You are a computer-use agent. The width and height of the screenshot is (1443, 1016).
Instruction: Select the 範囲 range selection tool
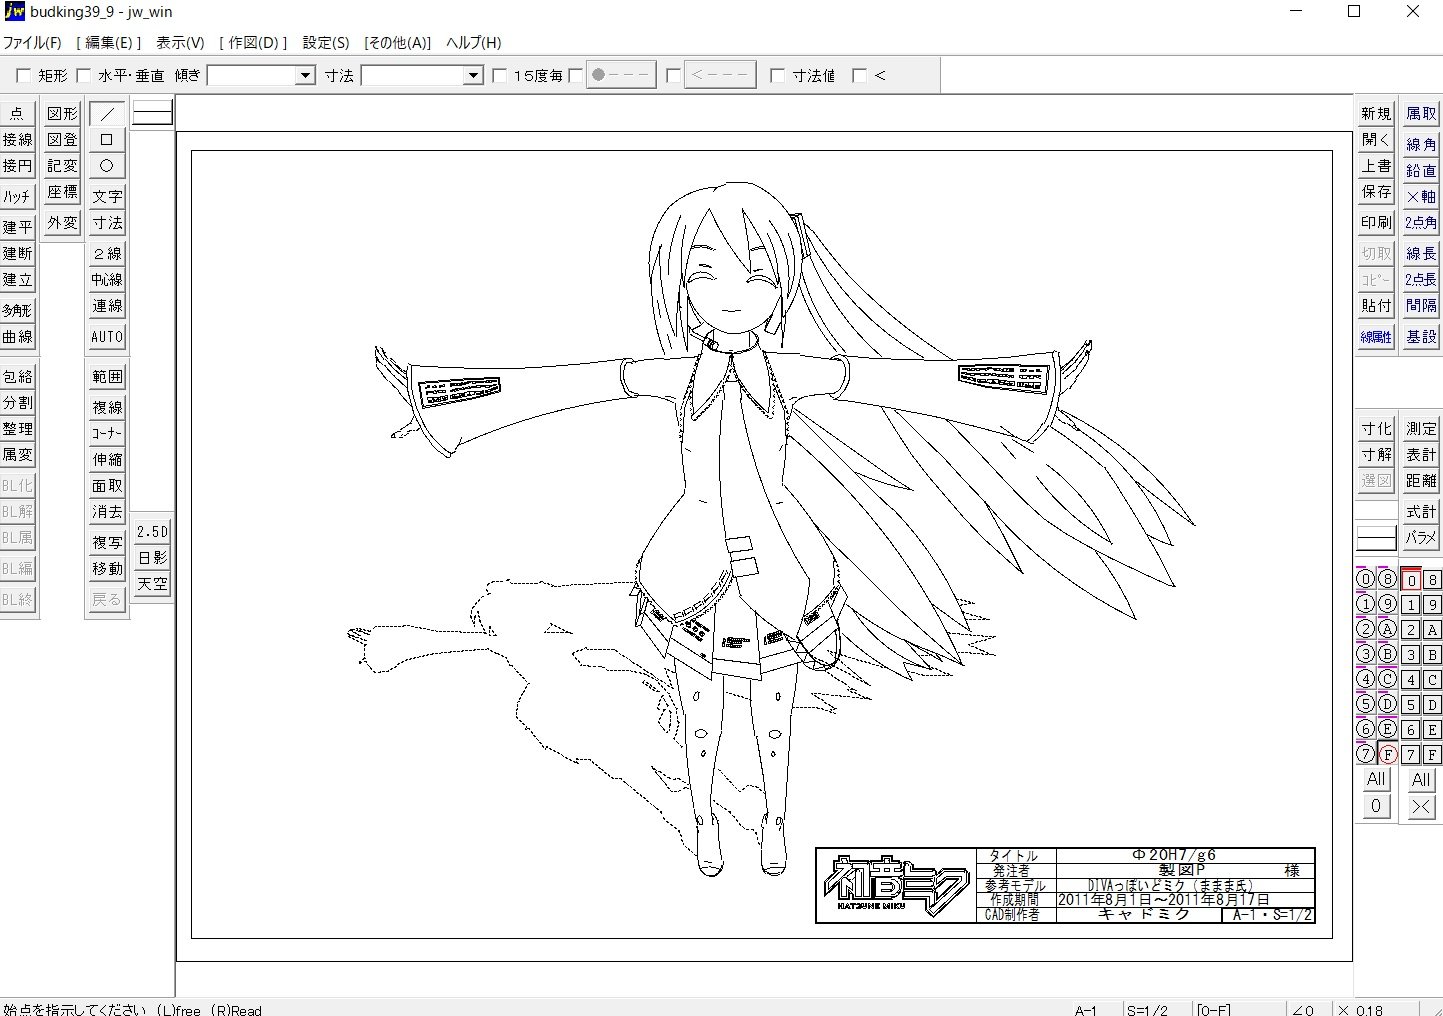pos(107,376)
